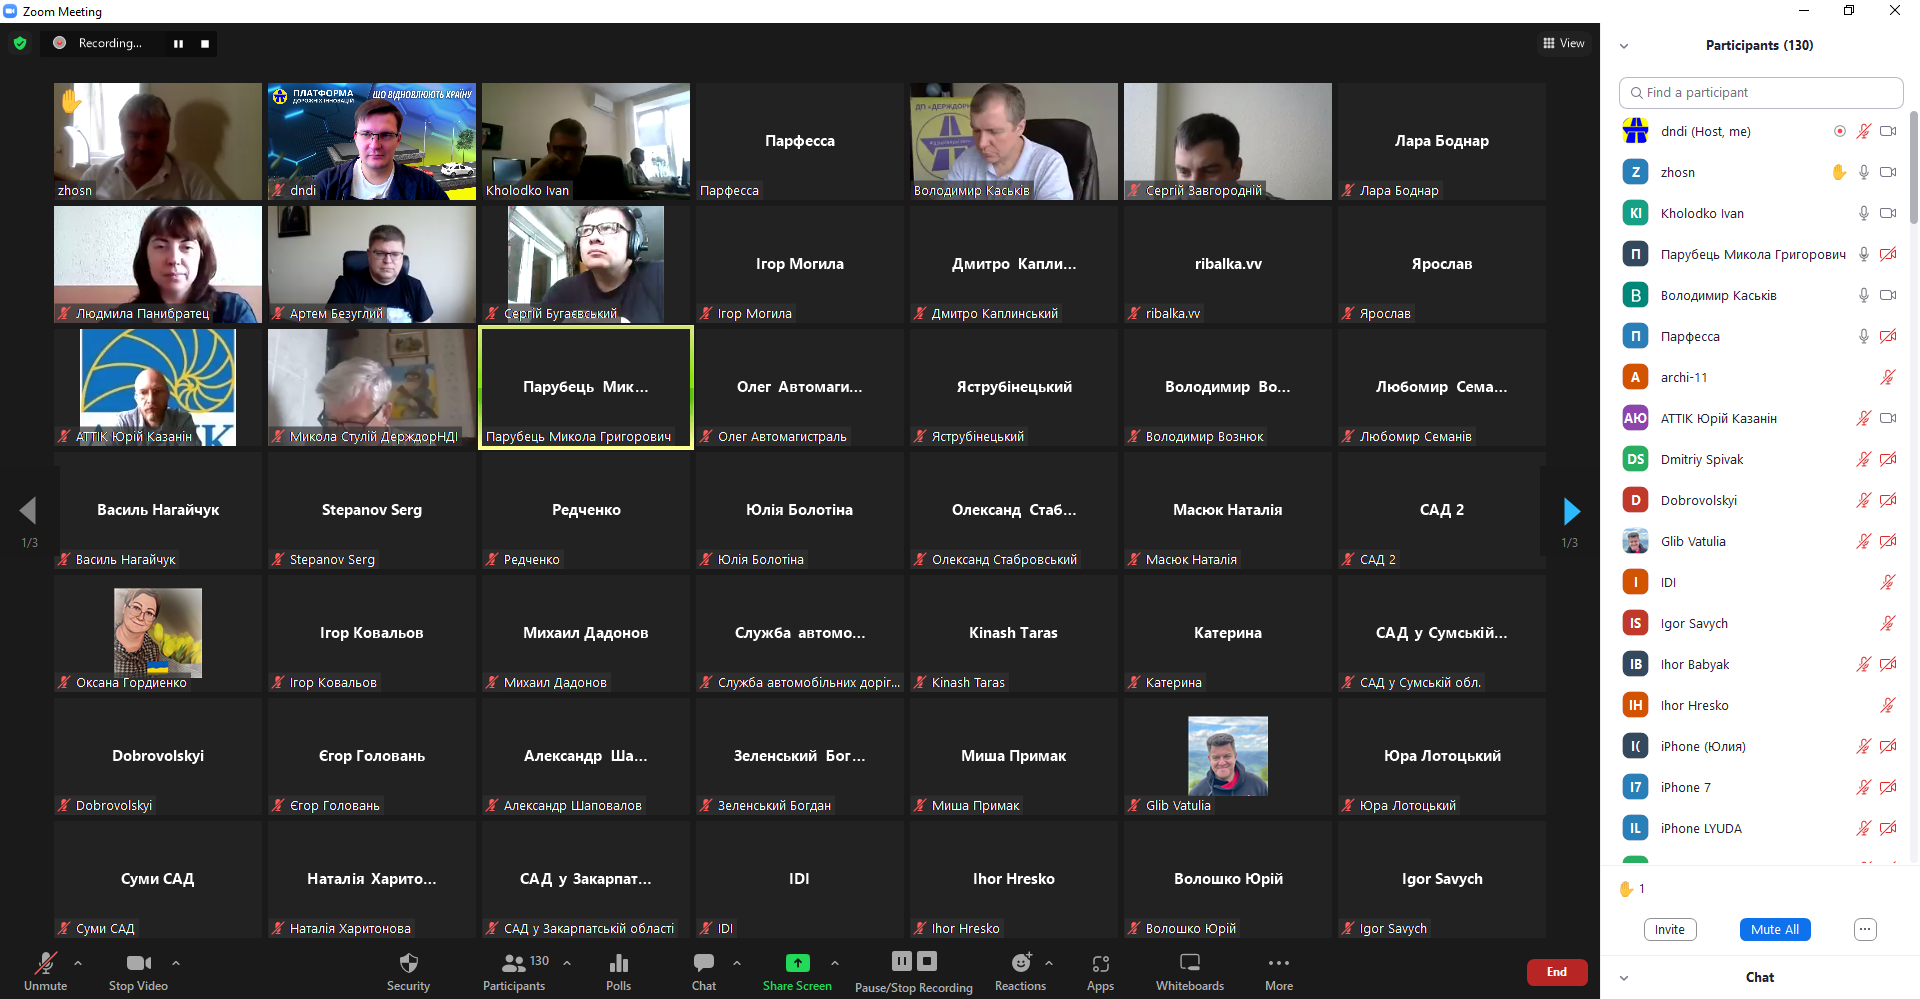Pause the recording in top bar

(x=178, y=44)
